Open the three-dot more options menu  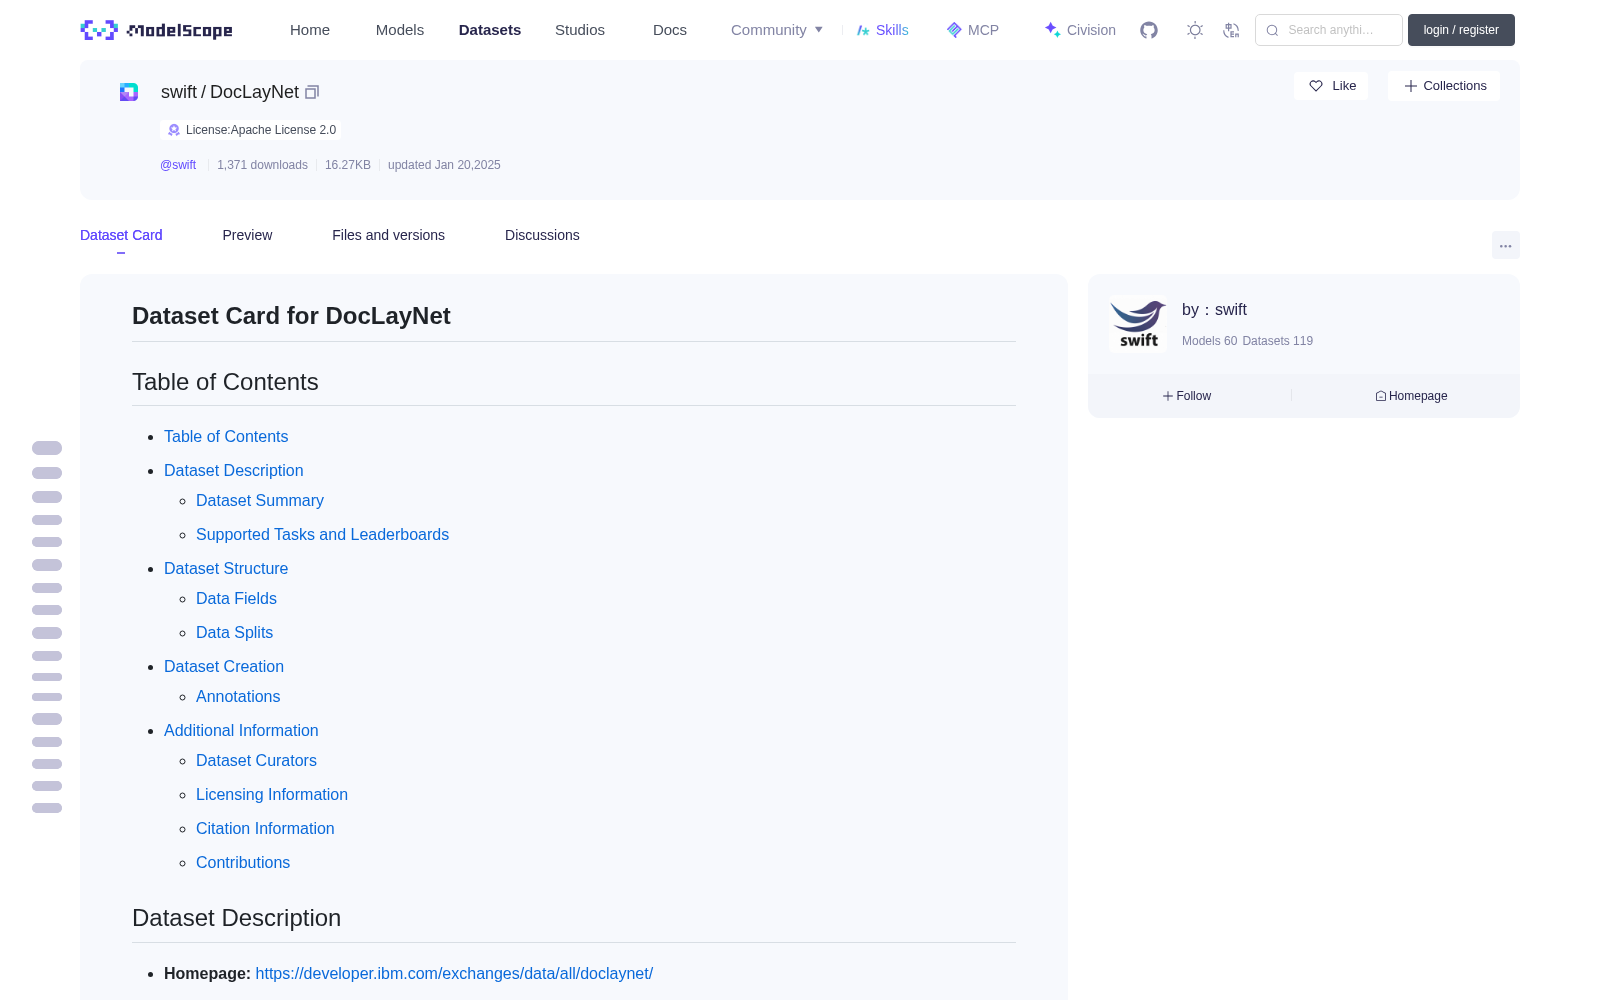(1506, 245)
